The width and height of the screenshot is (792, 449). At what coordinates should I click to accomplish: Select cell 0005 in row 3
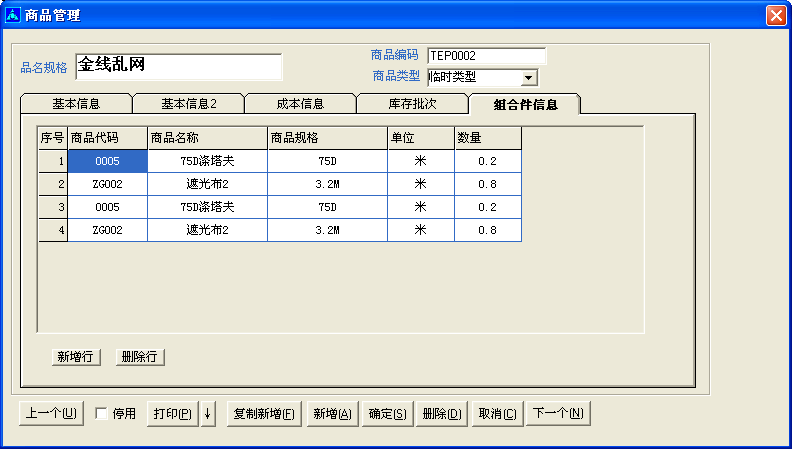pos(108,207)
